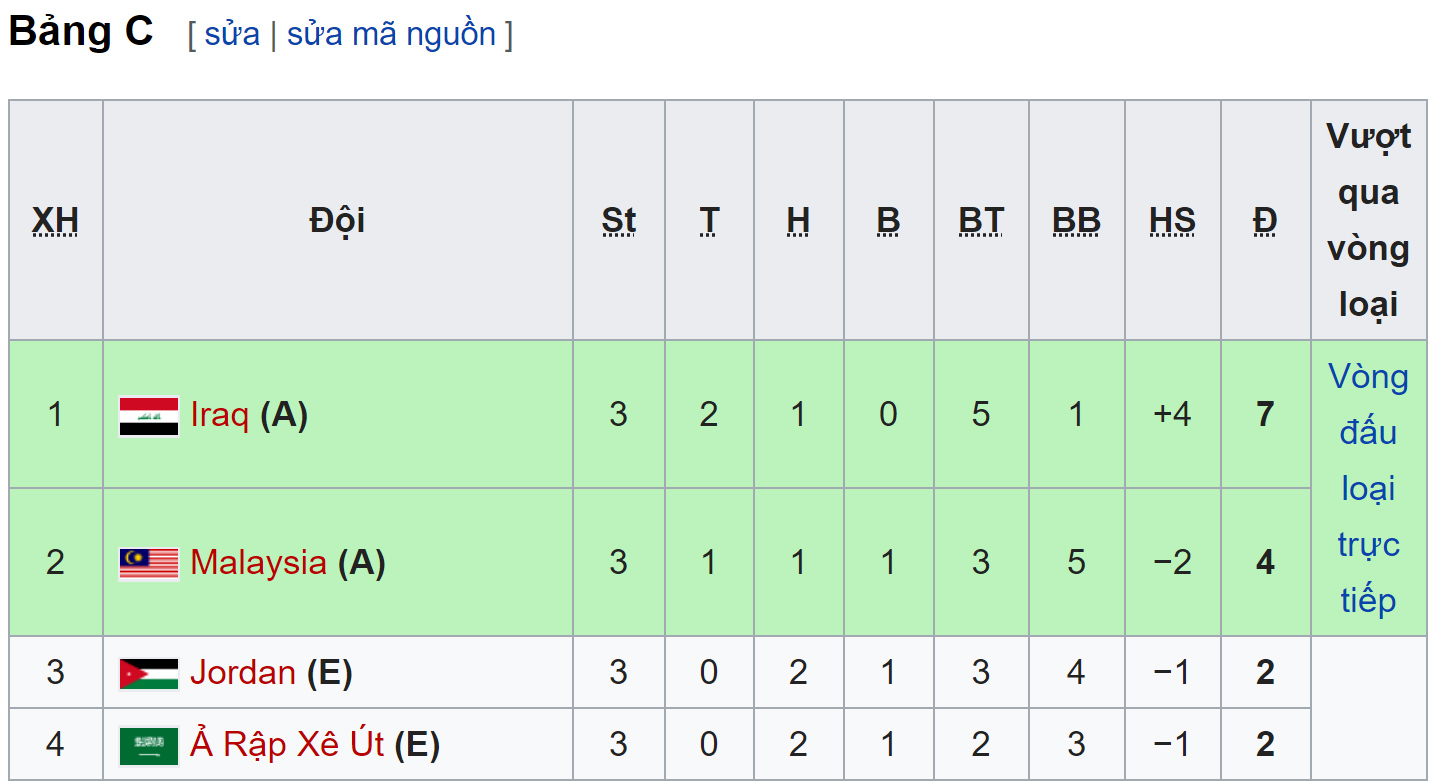
Task: Click the St column header abbreviation
Action: pyautogui.click(x=618, y=220)
